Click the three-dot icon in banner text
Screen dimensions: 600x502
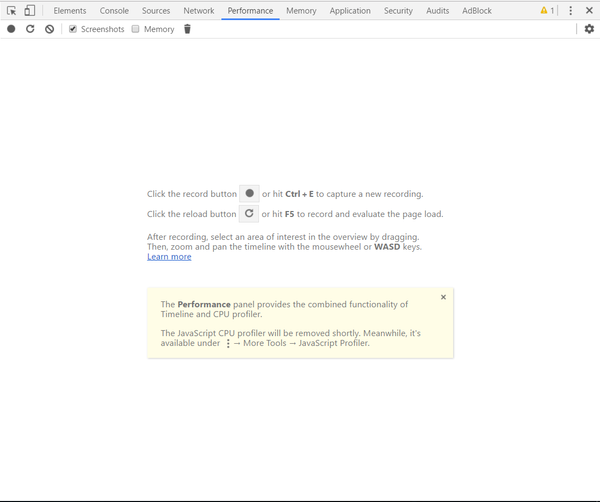[228, 343]
